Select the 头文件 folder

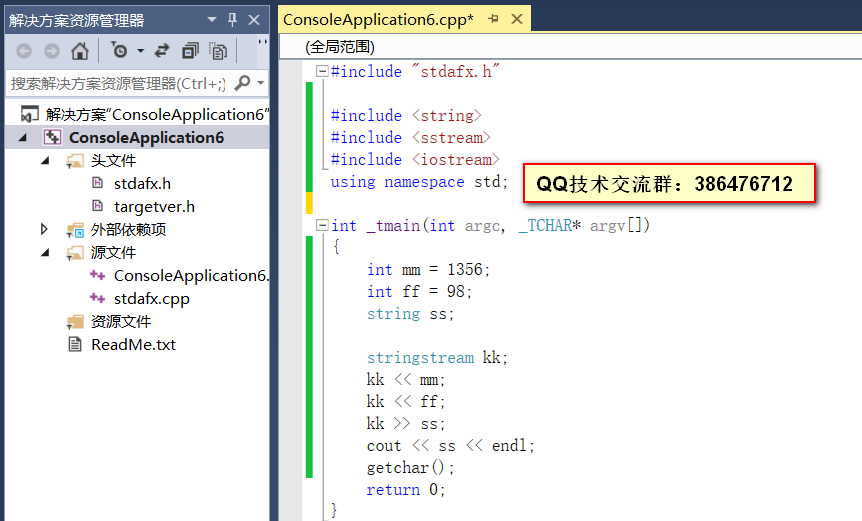click(x=113, y=160)
